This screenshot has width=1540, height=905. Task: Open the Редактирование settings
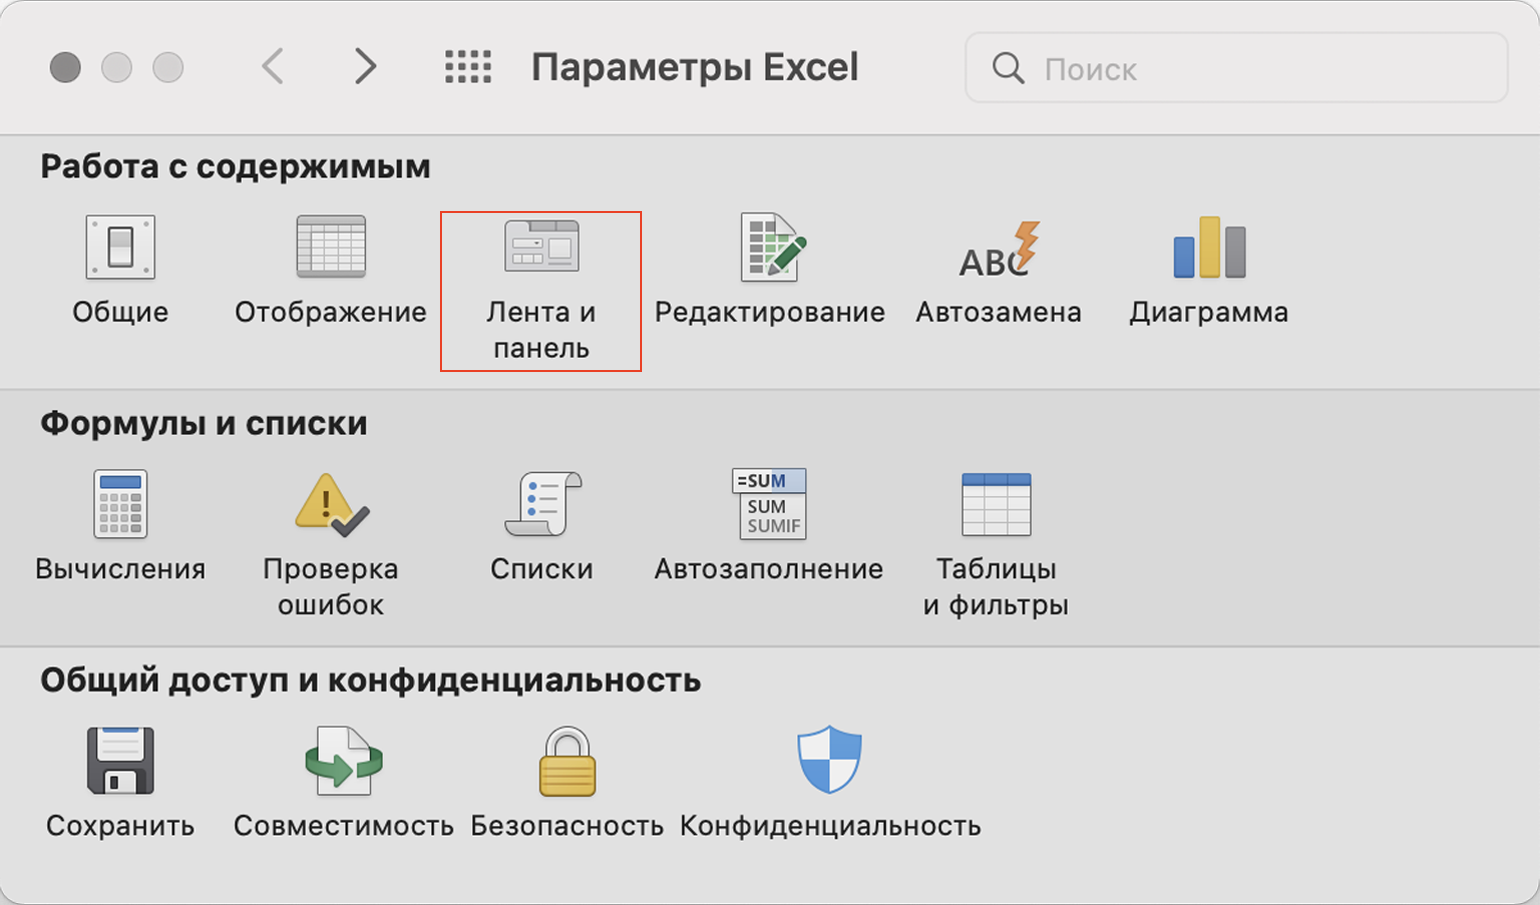coord(771,248)
